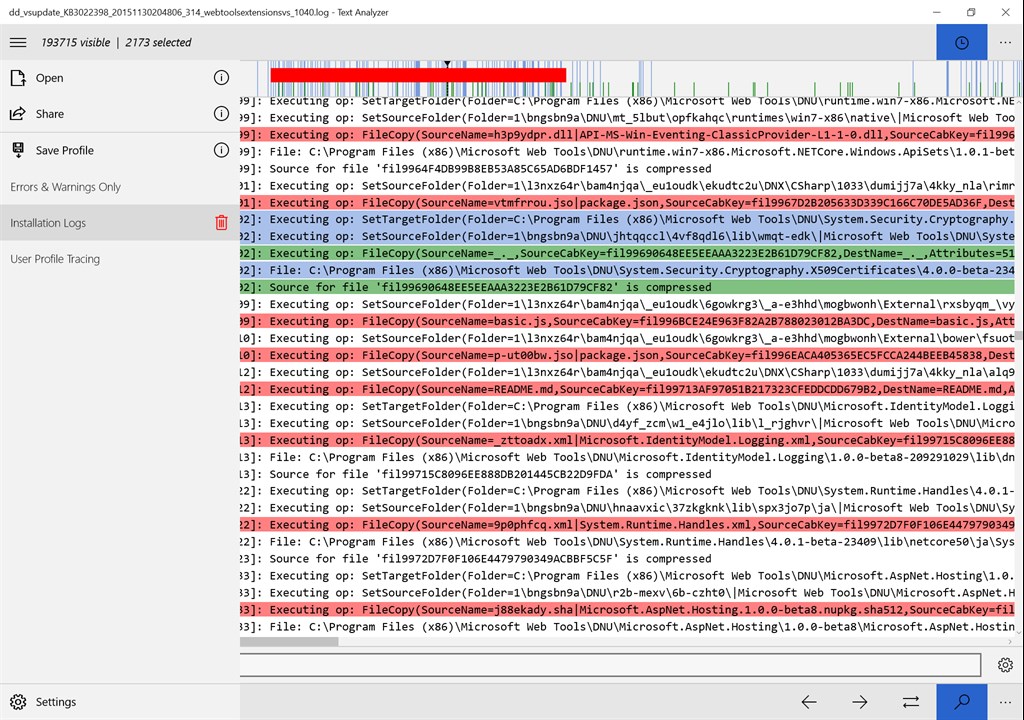Screen dimensions: 1024x720
Task: Open the clock history button
Action: click(961, 42)
